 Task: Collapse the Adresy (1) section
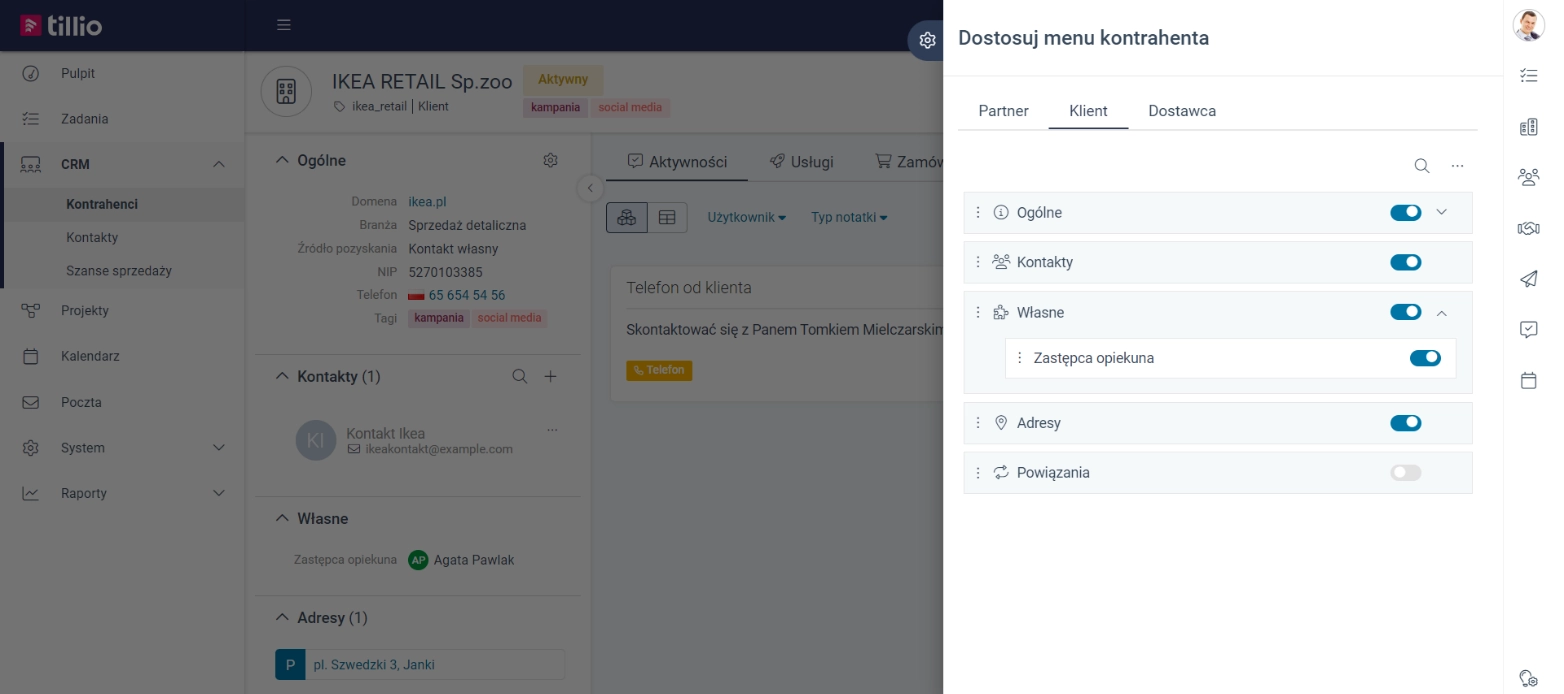[x=281, y=618]
